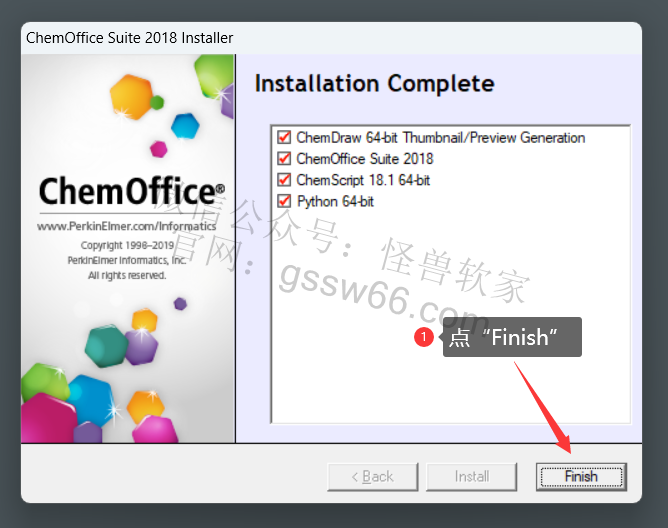Click the red number 1 step badge

coord(423,337)
